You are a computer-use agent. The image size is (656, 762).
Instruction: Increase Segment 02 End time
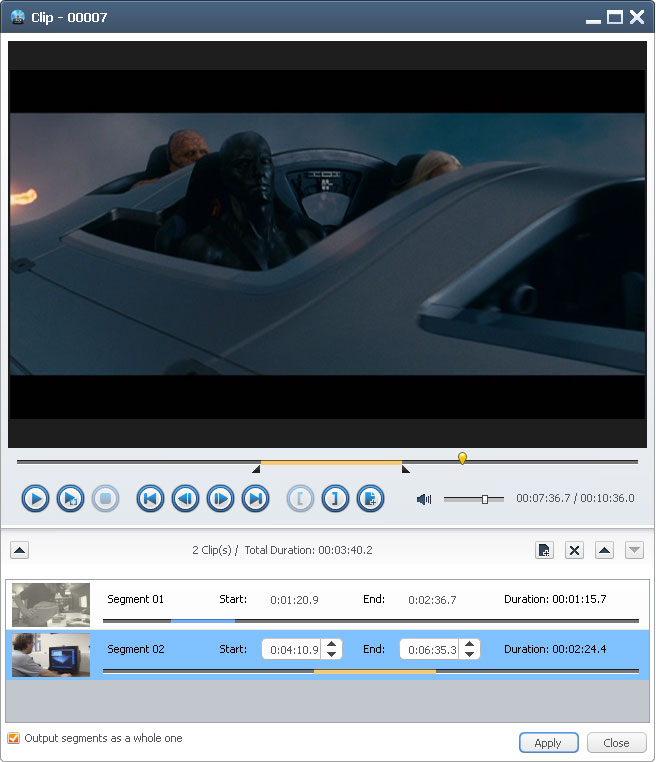(469, 644)
